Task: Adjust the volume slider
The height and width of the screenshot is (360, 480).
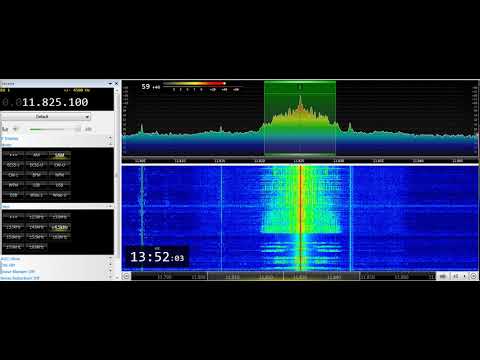Action: pyautogui.click(x=55, y=129)
